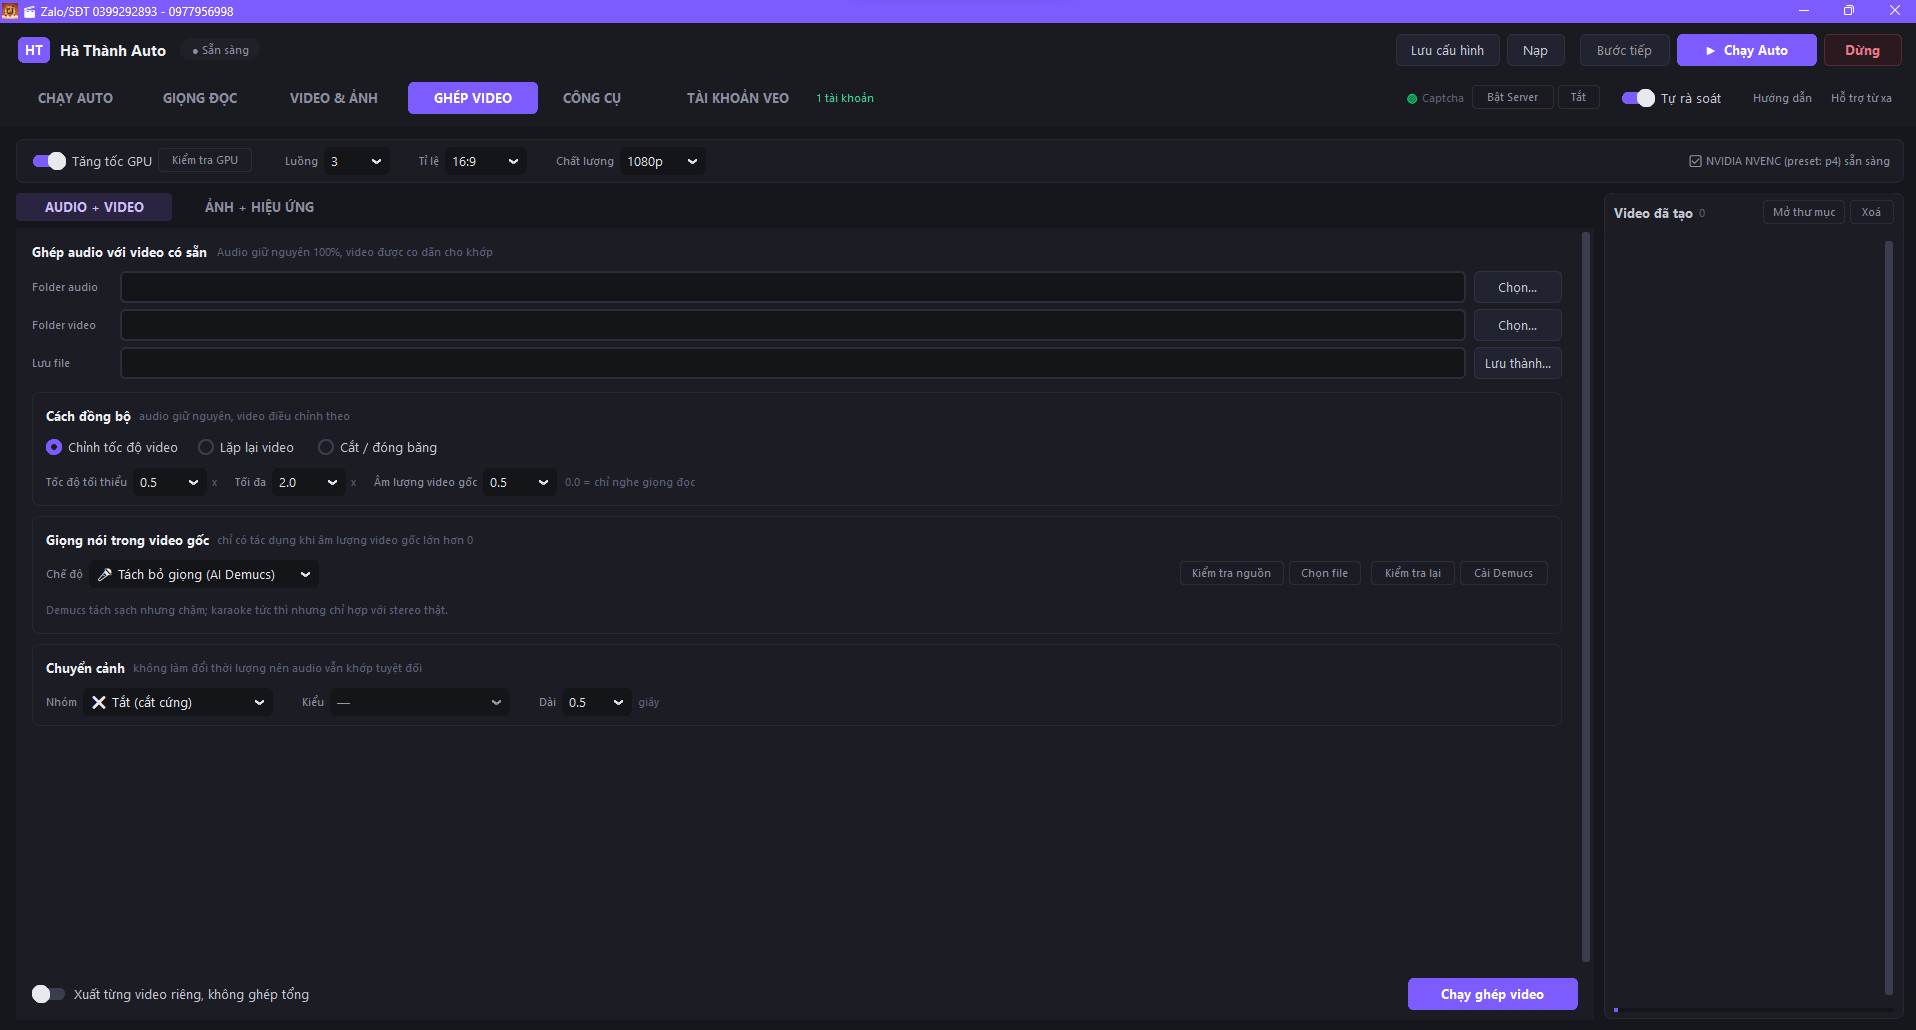Enable Xuất từng video riêng toggle
1916x1030 pixels.
pos(48,994)
